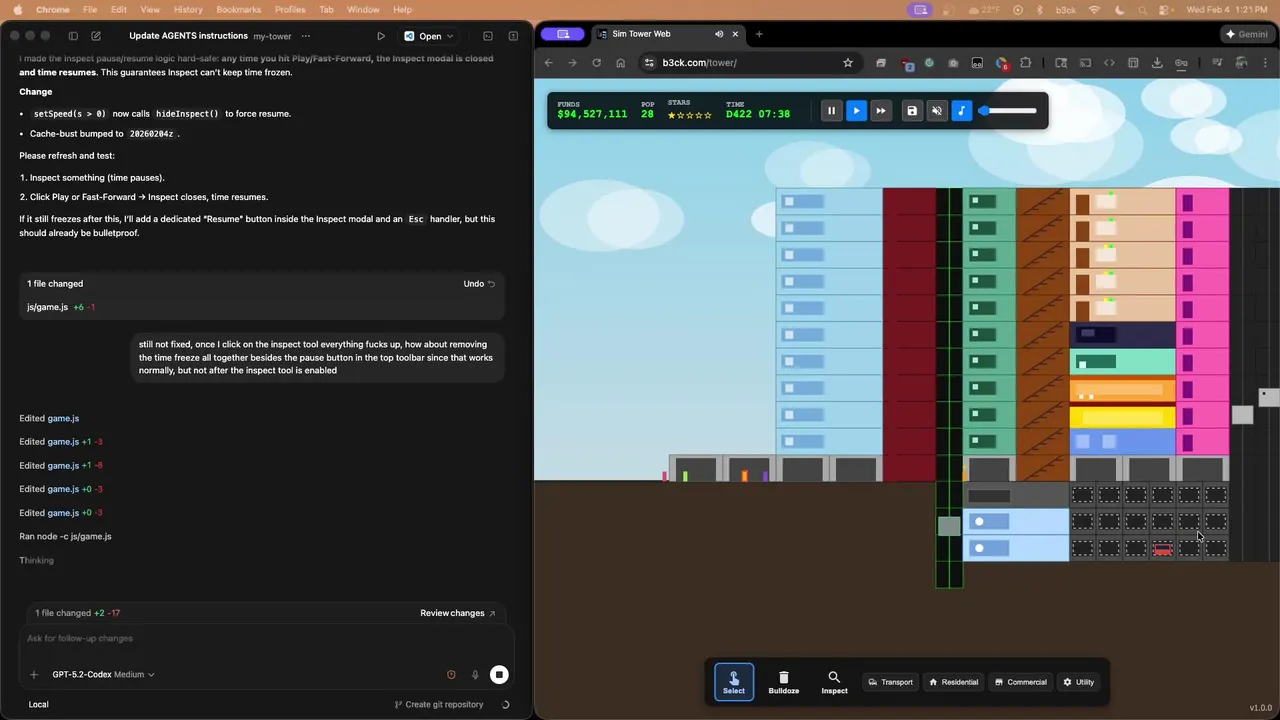Open the js/game.js changed file row

tap(262, 307)
